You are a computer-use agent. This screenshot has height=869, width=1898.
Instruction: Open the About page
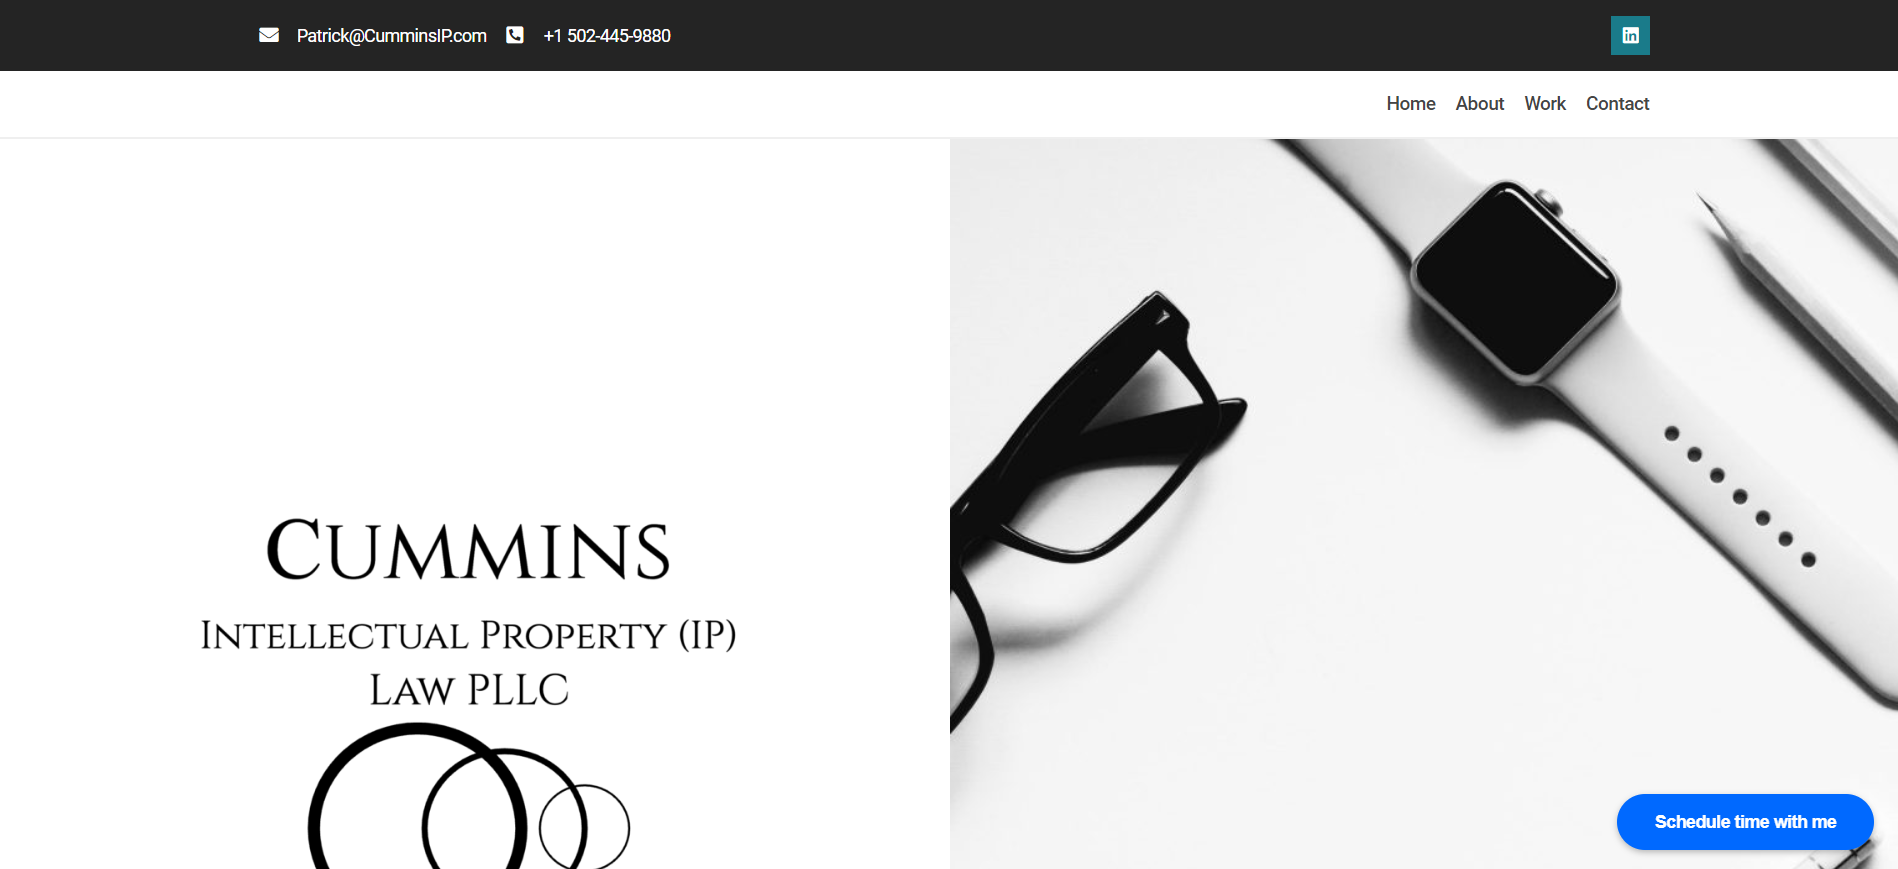tap(1479, 104)
